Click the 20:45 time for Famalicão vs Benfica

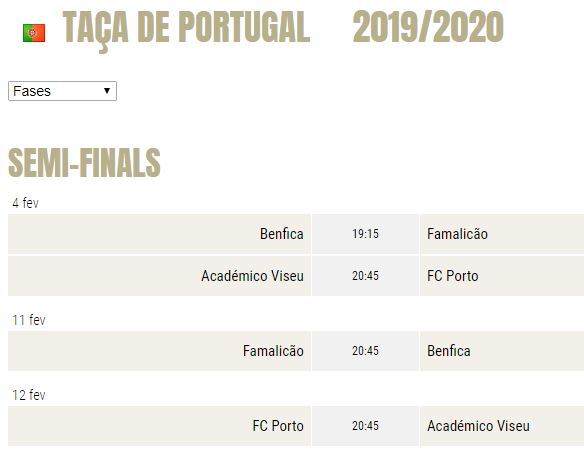pos(365,351)
